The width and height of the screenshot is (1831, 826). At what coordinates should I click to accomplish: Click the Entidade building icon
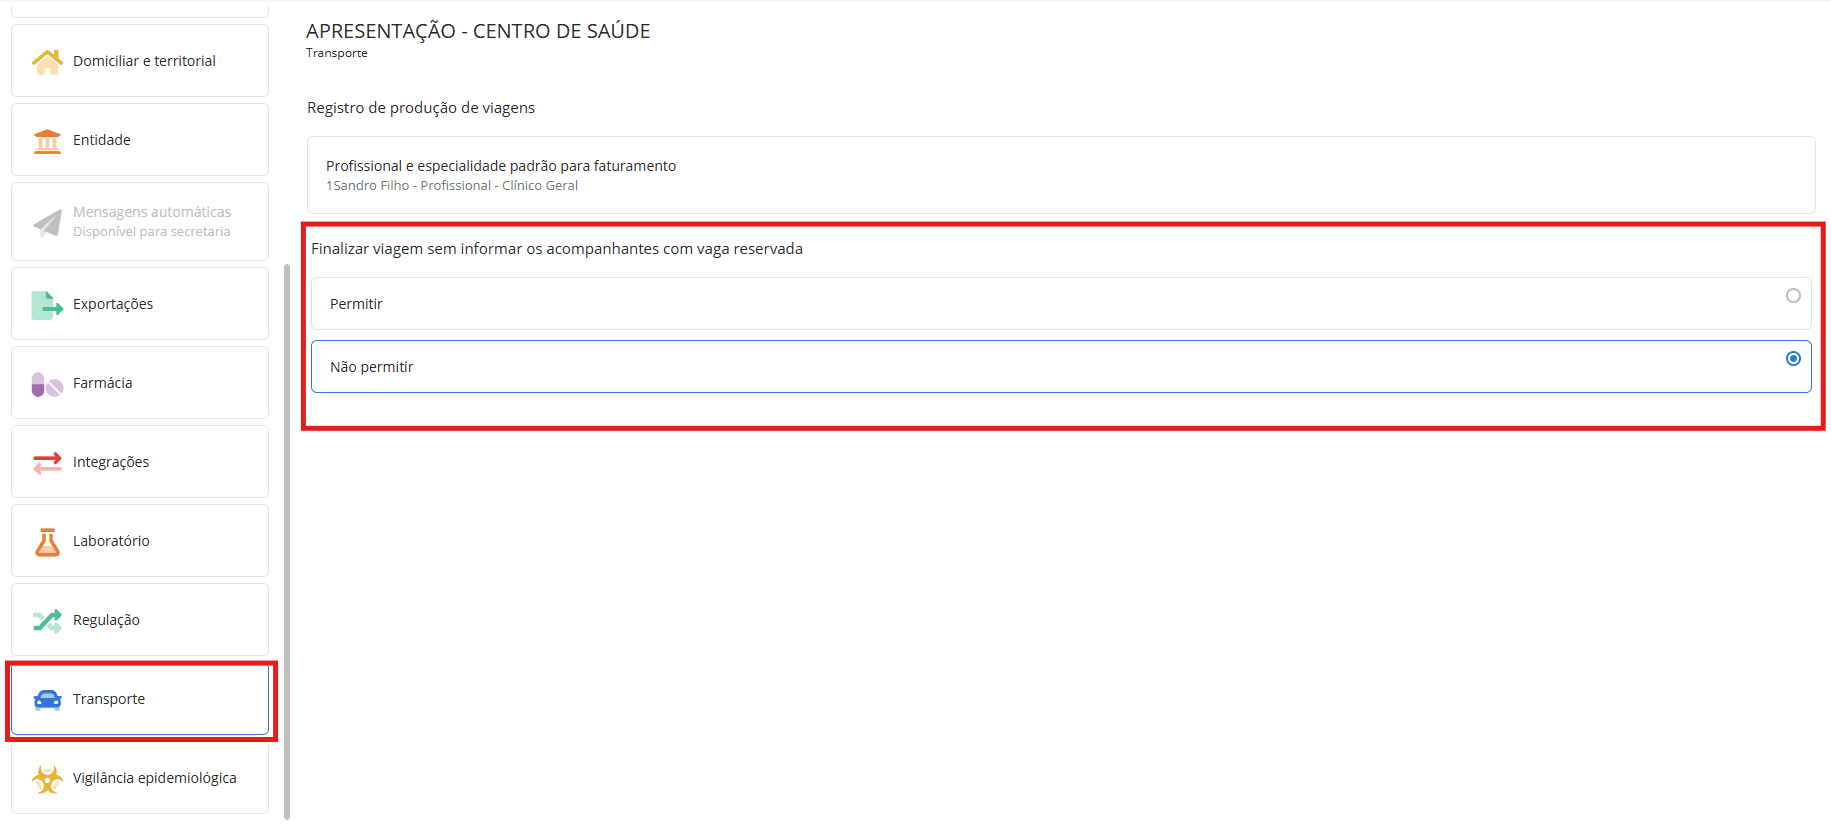[47, 141]
